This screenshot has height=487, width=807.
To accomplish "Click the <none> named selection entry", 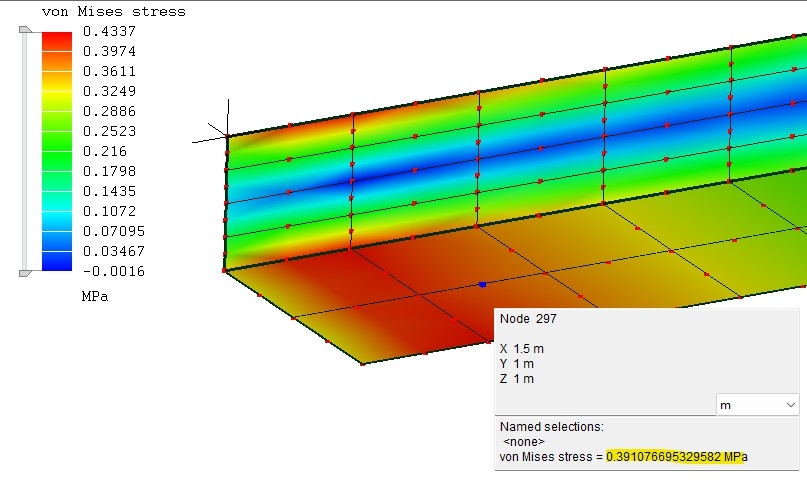I will [524, 441].
